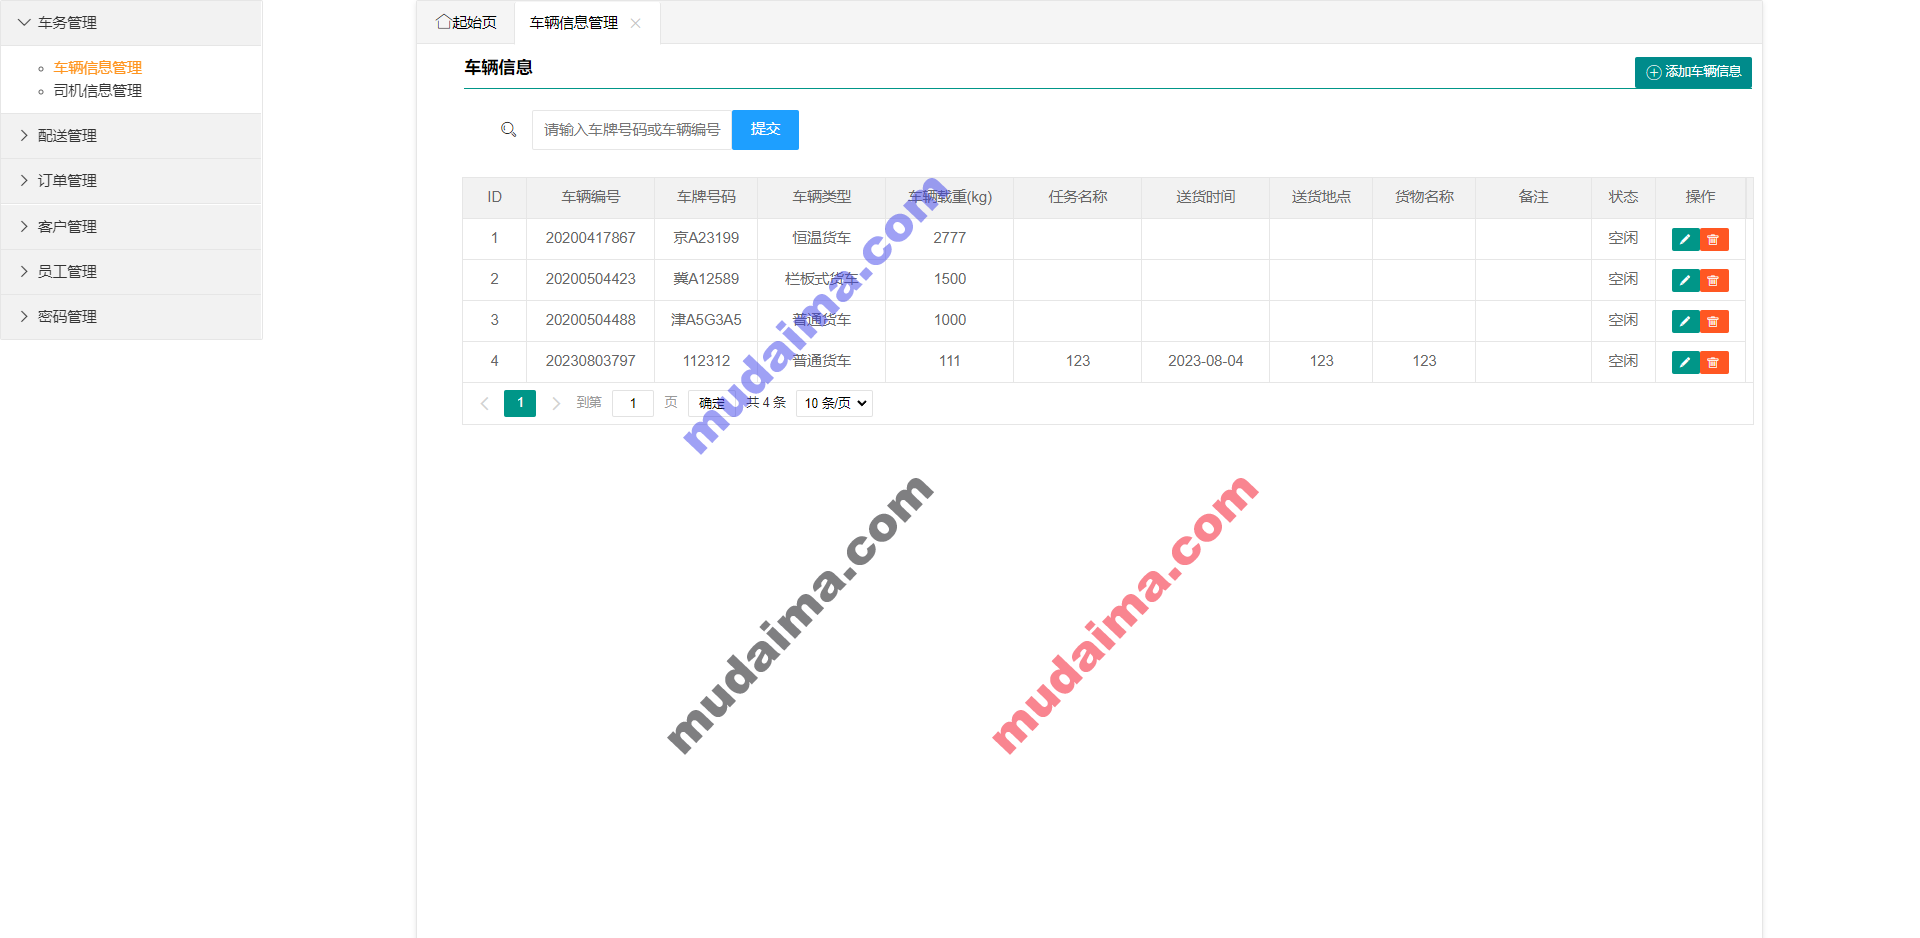Delete vehicle row 20200417867
Screen dimensions: 1920x938
coord(1714,240)
